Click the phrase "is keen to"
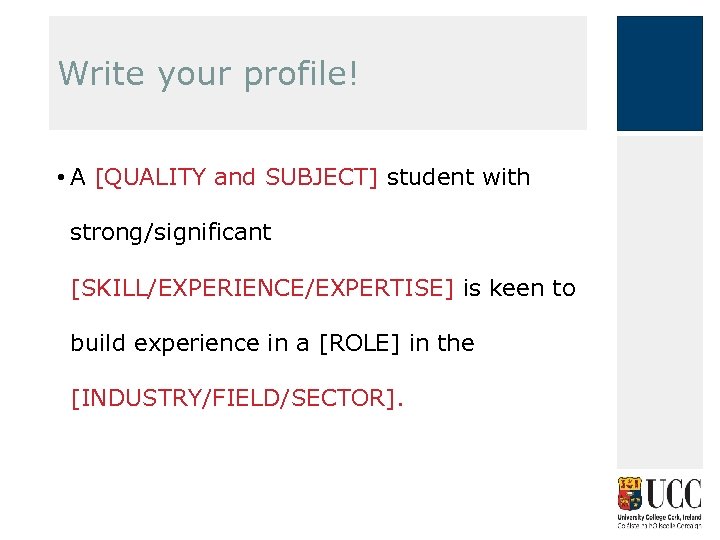 (x=519, y=288)
